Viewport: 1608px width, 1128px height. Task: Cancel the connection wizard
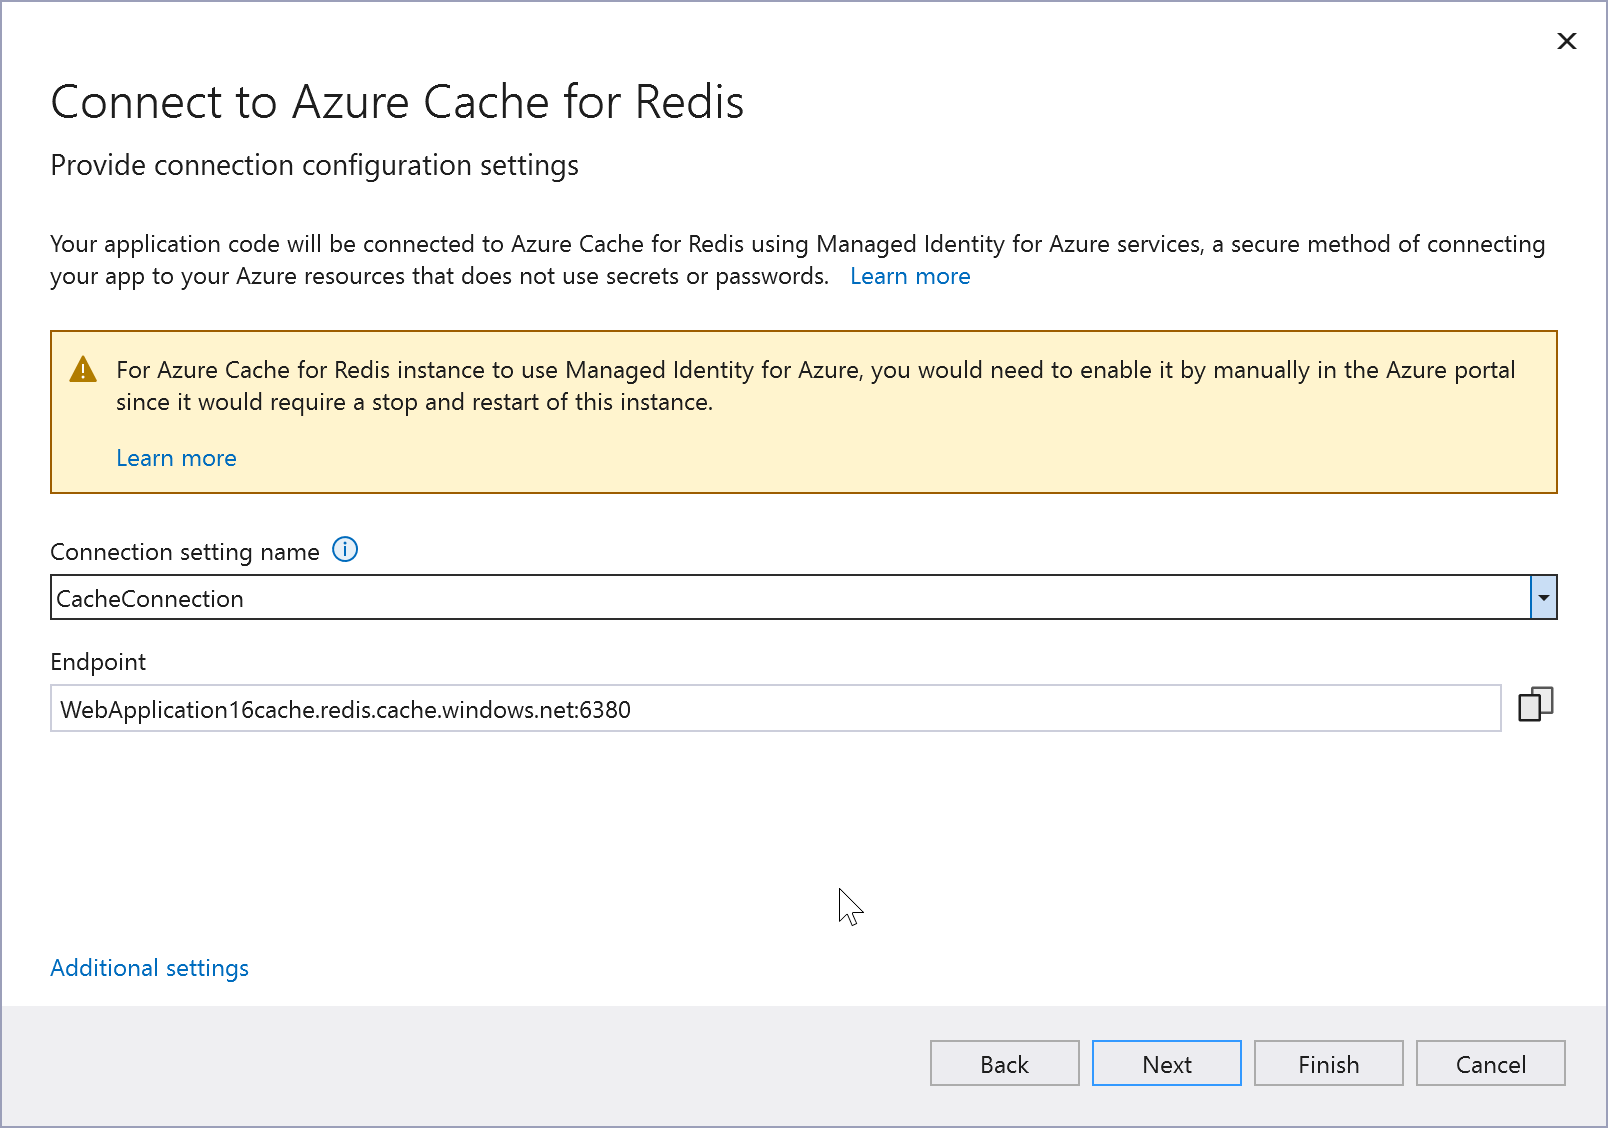[x=1491, y=1064]
